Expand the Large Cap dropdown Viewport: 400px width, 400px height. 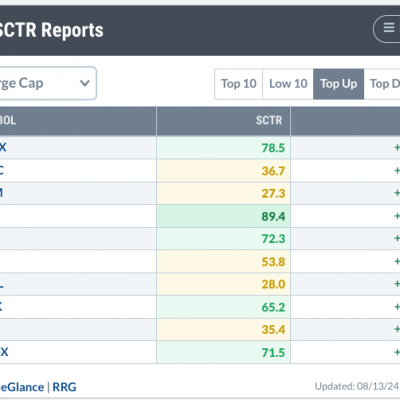(x=48, y=83)
